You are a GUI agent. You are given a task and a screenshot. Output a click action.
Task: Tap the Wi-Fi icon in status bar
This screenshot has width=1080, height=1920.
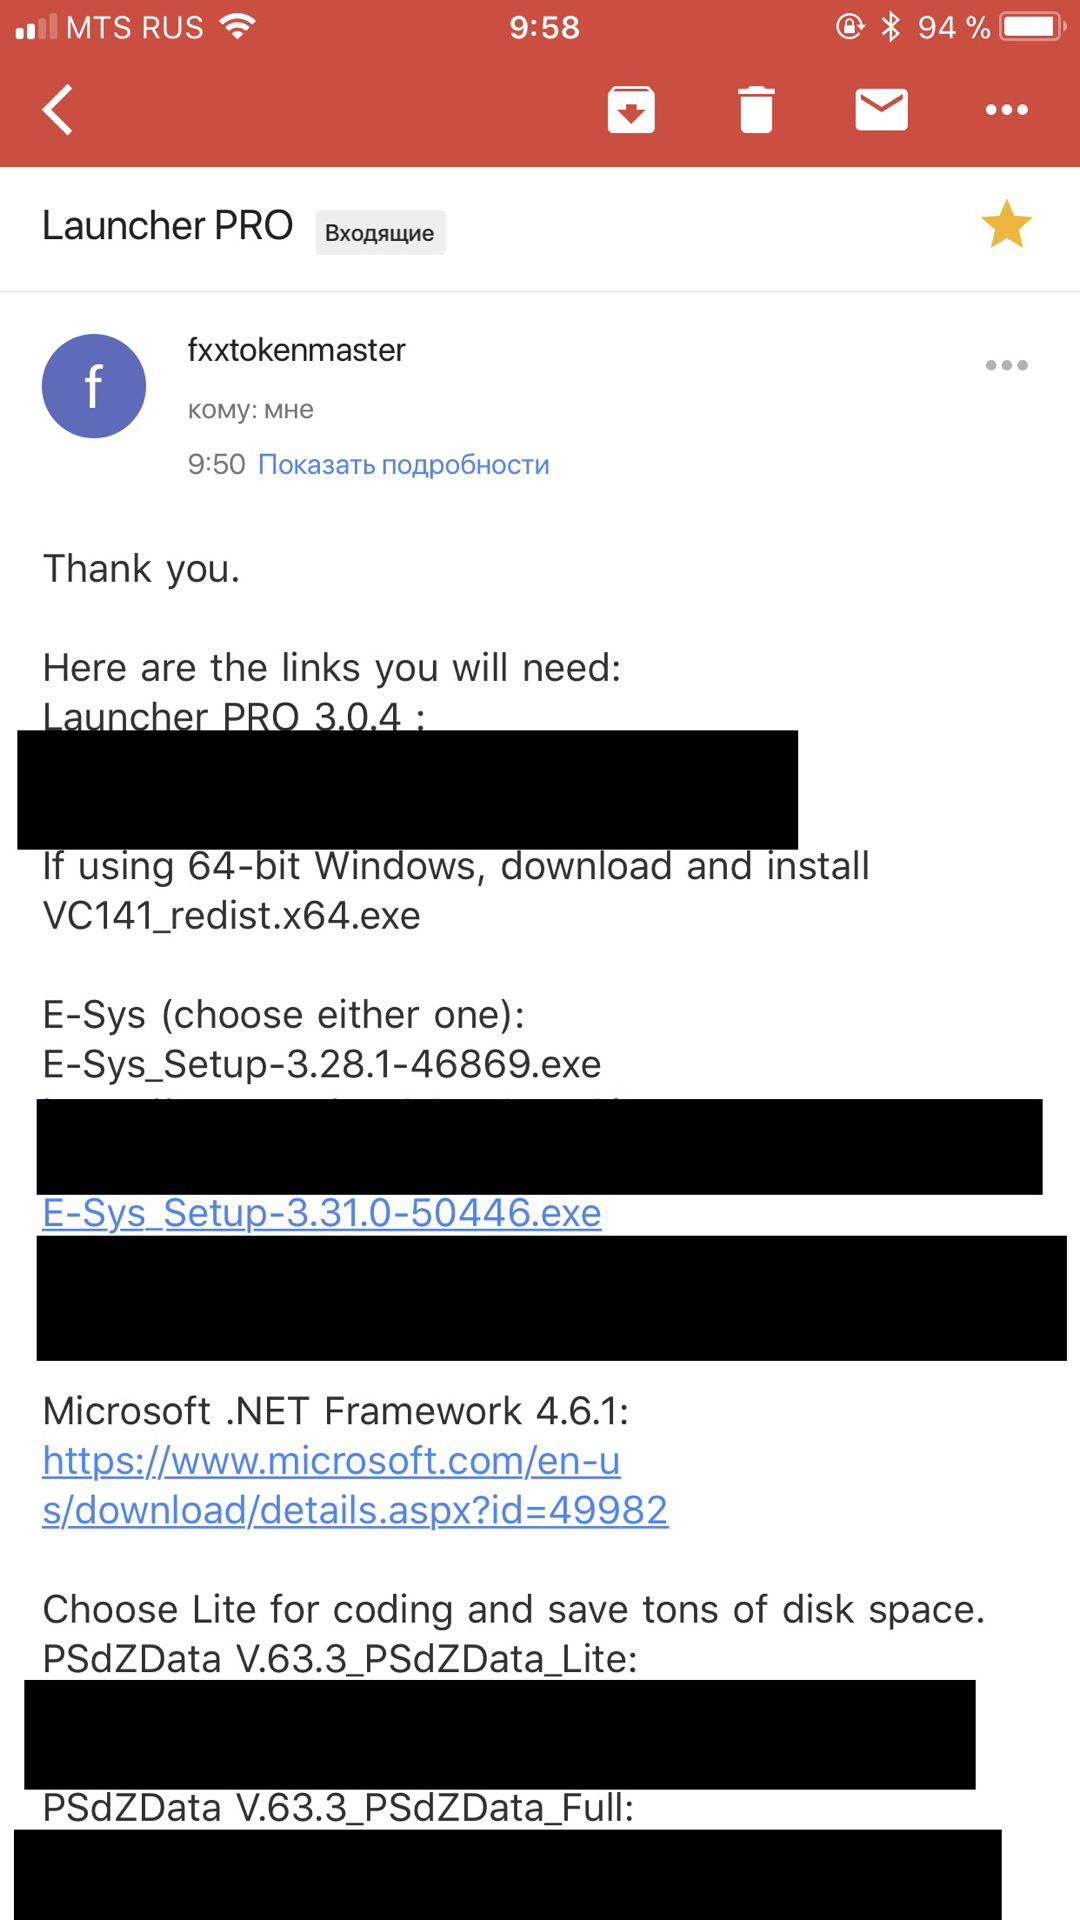237,27
